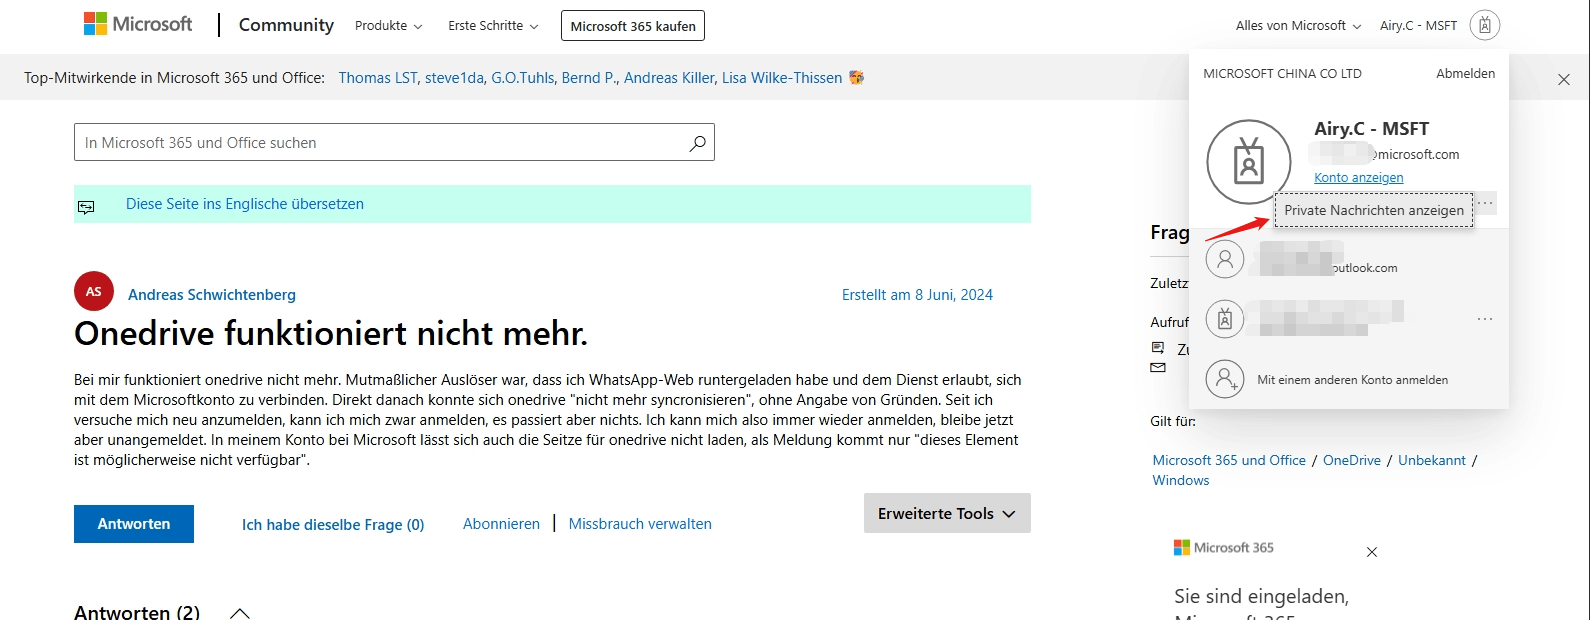Expand the Erweiterte Tools dropdown
This screenshot has height=620, width=1590.
[x=947, y=513]
